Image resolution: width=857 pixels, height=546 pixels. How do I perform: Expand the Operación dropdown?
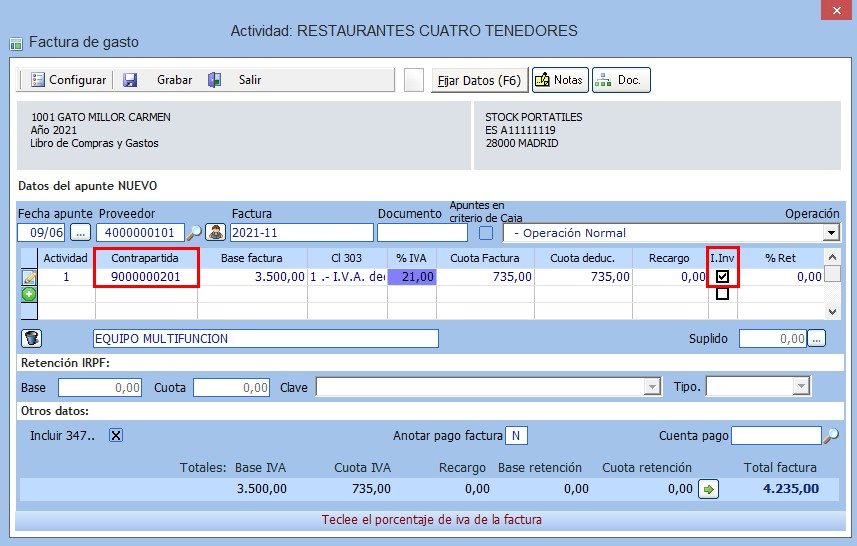831,233
